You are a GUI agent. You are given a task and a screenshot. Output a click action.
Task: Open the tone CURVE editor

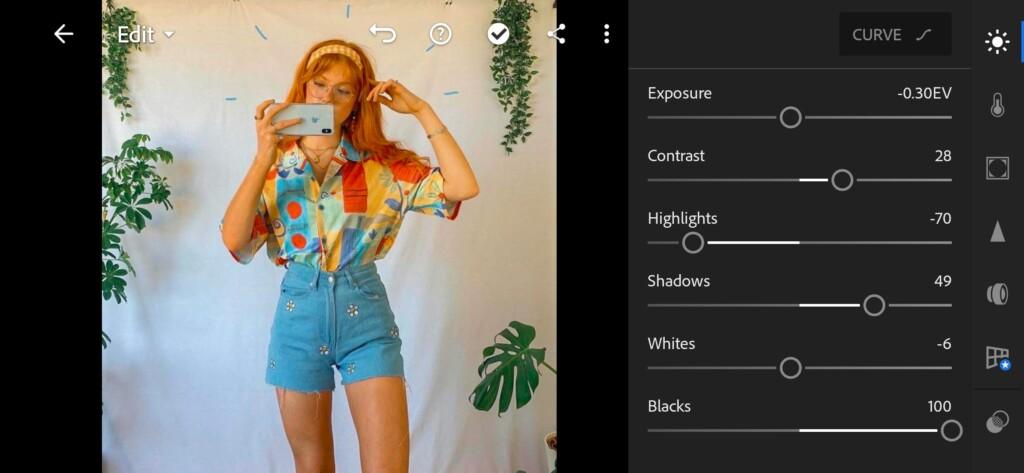[x=895, y=34]
